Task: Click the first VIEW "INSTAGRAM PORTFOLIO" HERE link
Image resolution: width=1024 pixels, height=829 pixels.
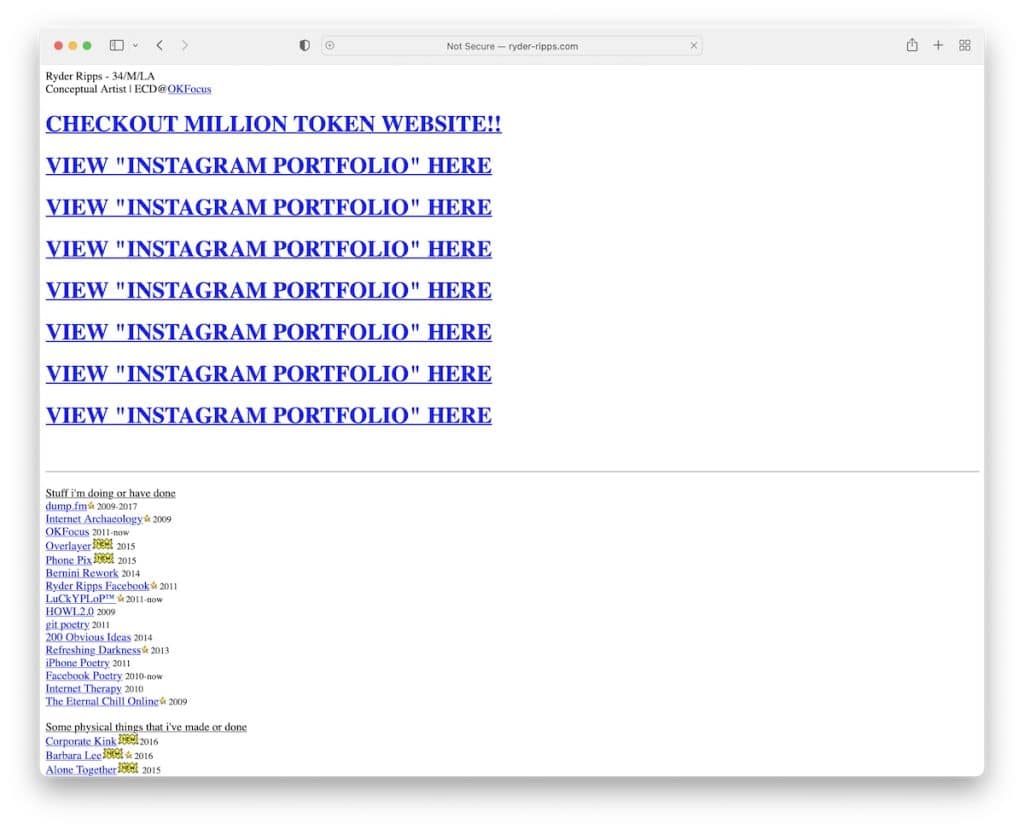Action: (x=268, y=166)
